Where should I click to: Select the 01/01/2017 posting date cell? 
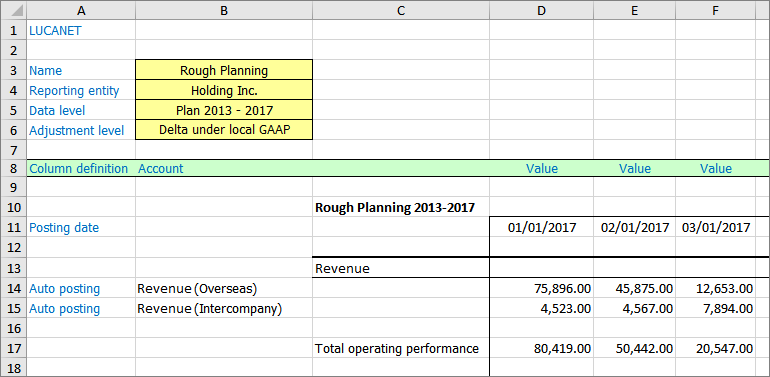point(542,227)
